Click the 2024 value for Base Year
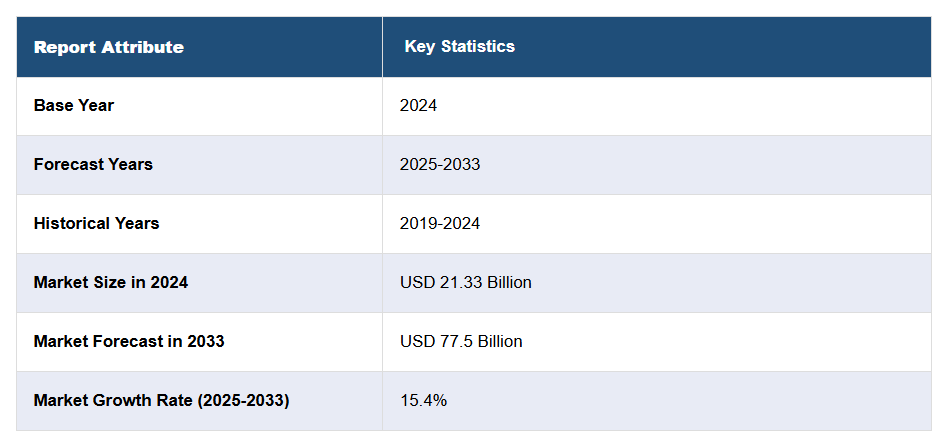939x438 pixels. click(418, 105)
